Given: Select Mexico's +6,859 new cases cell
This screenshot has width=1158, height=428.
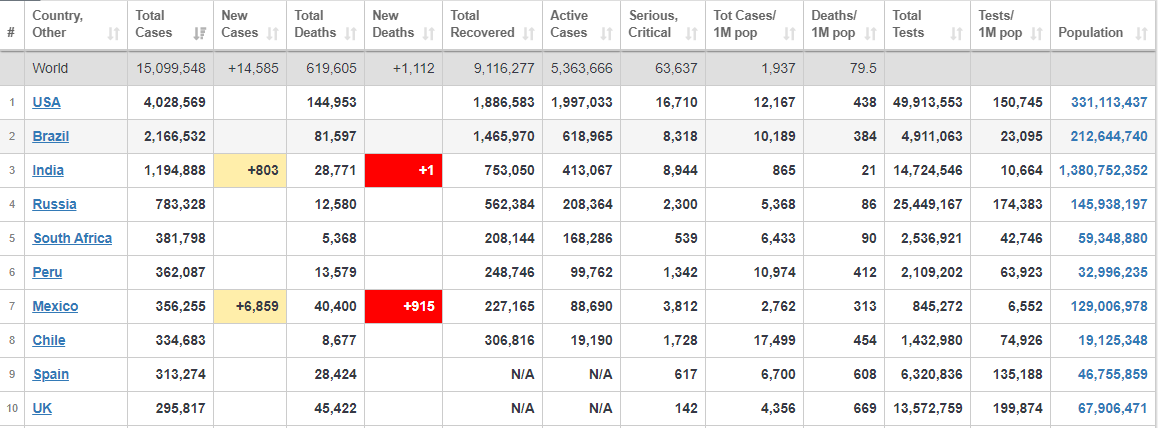Looking at the screenshot, I should 250,306.
